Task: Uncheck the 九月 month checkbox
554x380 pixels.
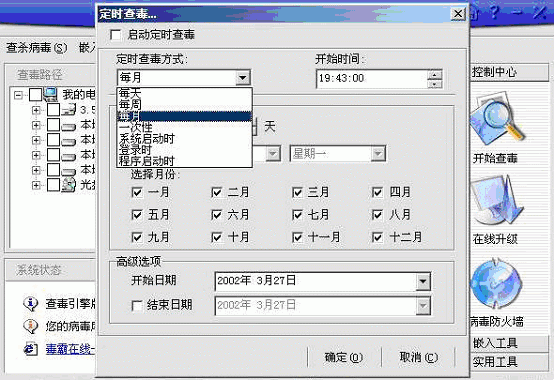Action: tap(136, 237)
